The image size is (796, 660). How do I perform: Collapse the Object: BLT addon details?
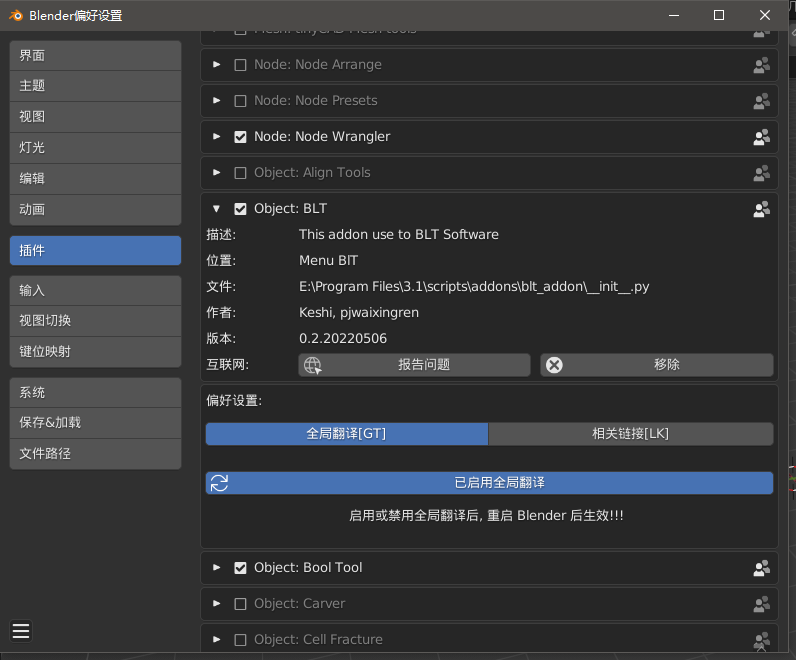(217, 209)
